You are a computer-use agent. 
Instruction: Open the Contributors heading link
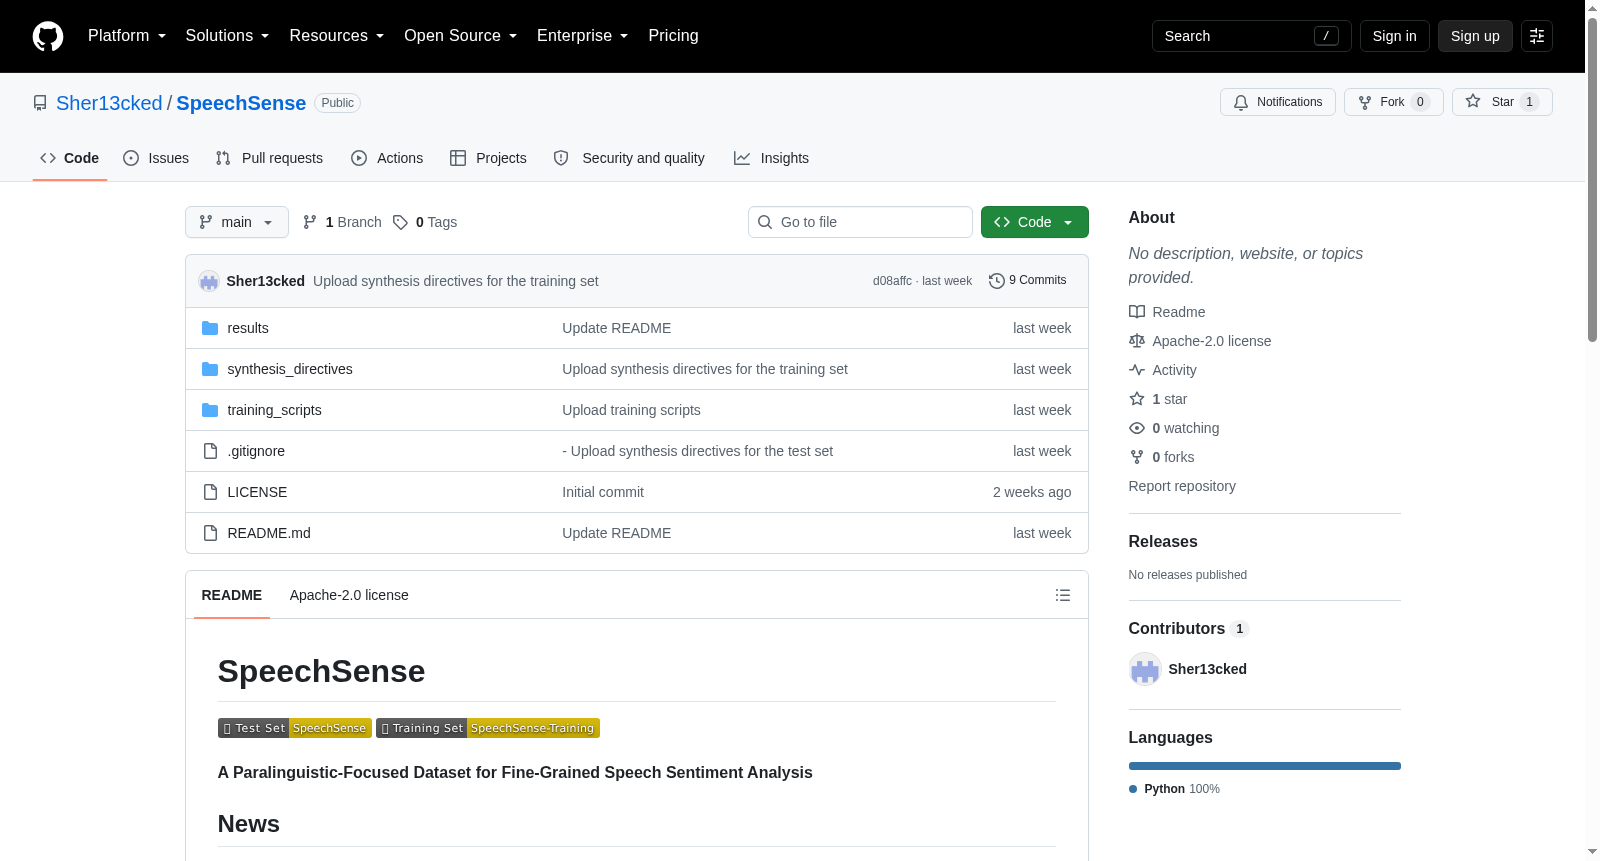click(x=1188, y=628)
